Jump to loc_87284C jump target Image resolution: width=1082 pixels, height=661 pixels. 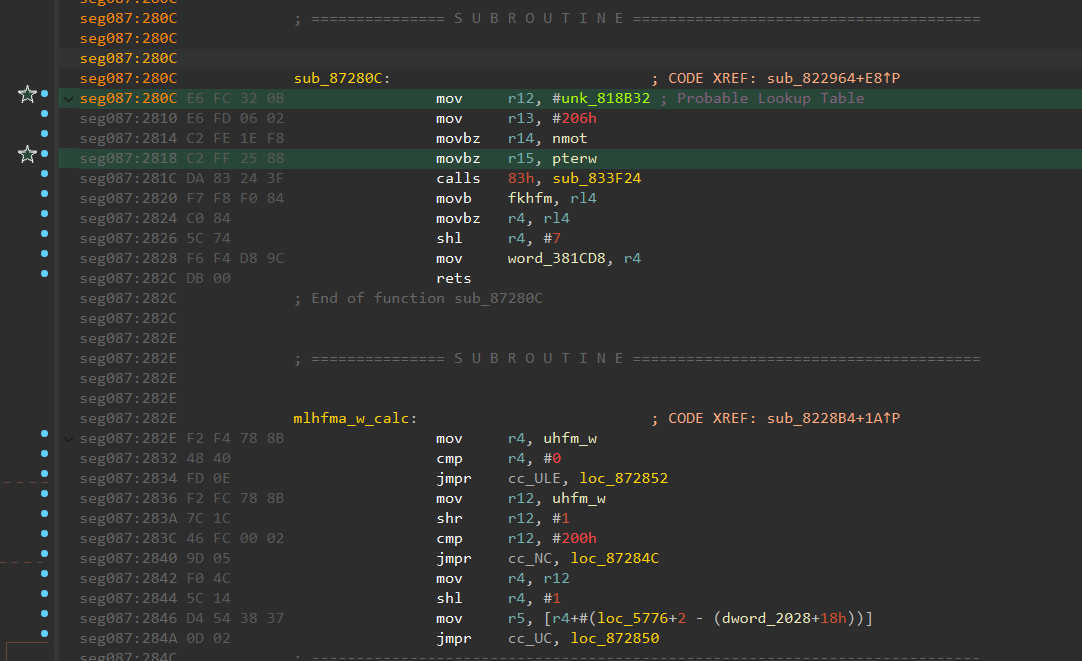click(x=615, y=558)
